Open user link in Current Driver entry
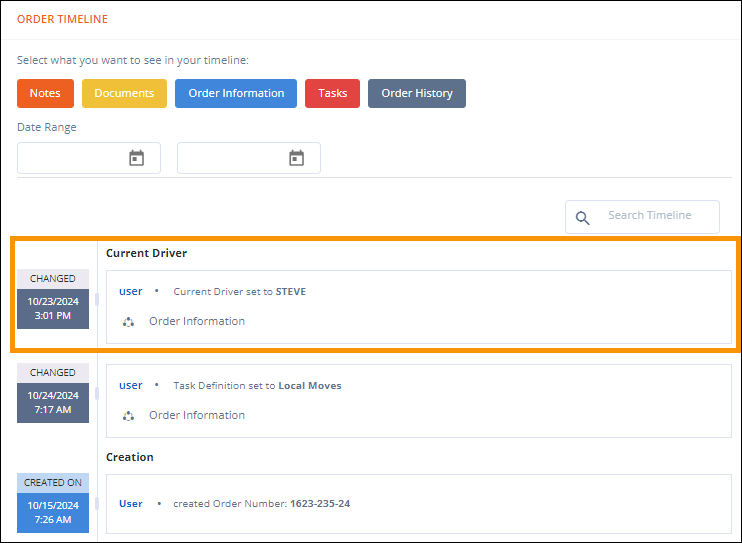 pos(131,292)
